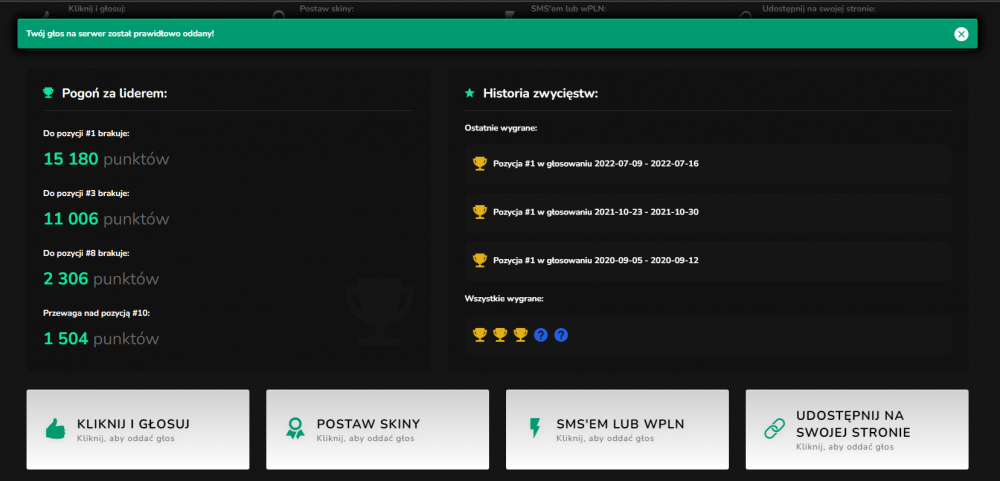Click the 11 006 punktów value

tap(107, 219)
